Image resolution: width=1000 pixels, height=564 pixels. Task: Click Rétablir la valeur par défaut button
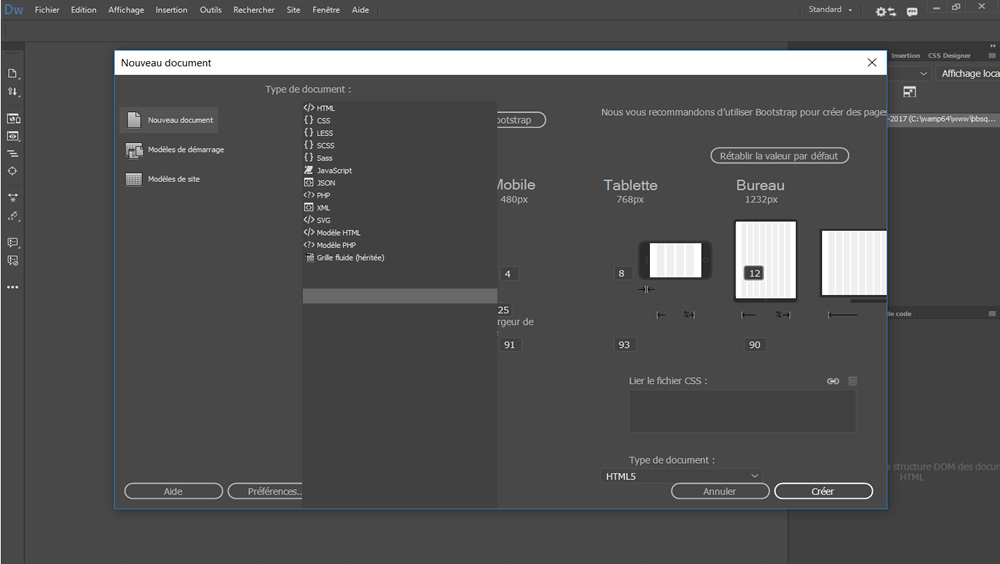coord(779,156)
